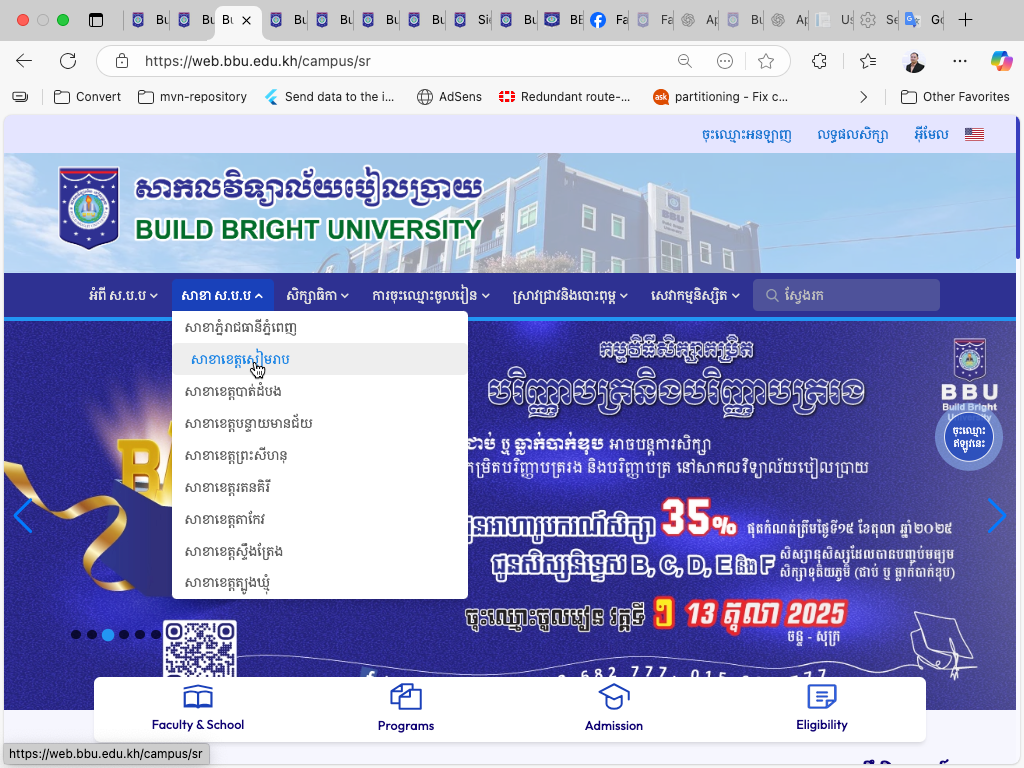Image resolution: width=1024 pixels, height=768 pixels.
Task: Select សាខារាជធានីភ្នំពេញ from campus menu
Action: 241,327
